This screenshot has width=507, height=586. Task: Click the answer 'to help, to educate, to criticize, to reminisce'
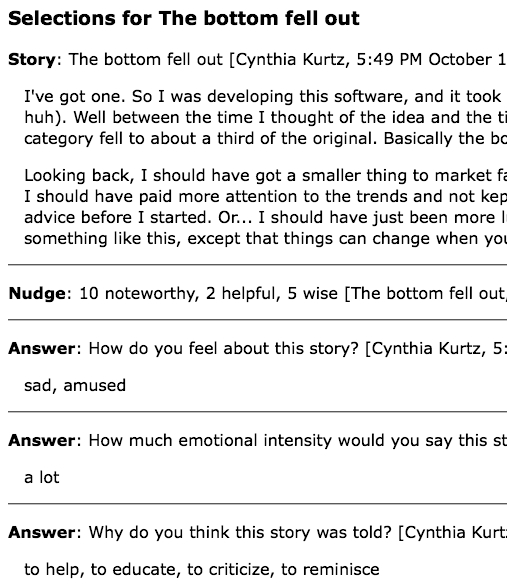pos(202,569)
